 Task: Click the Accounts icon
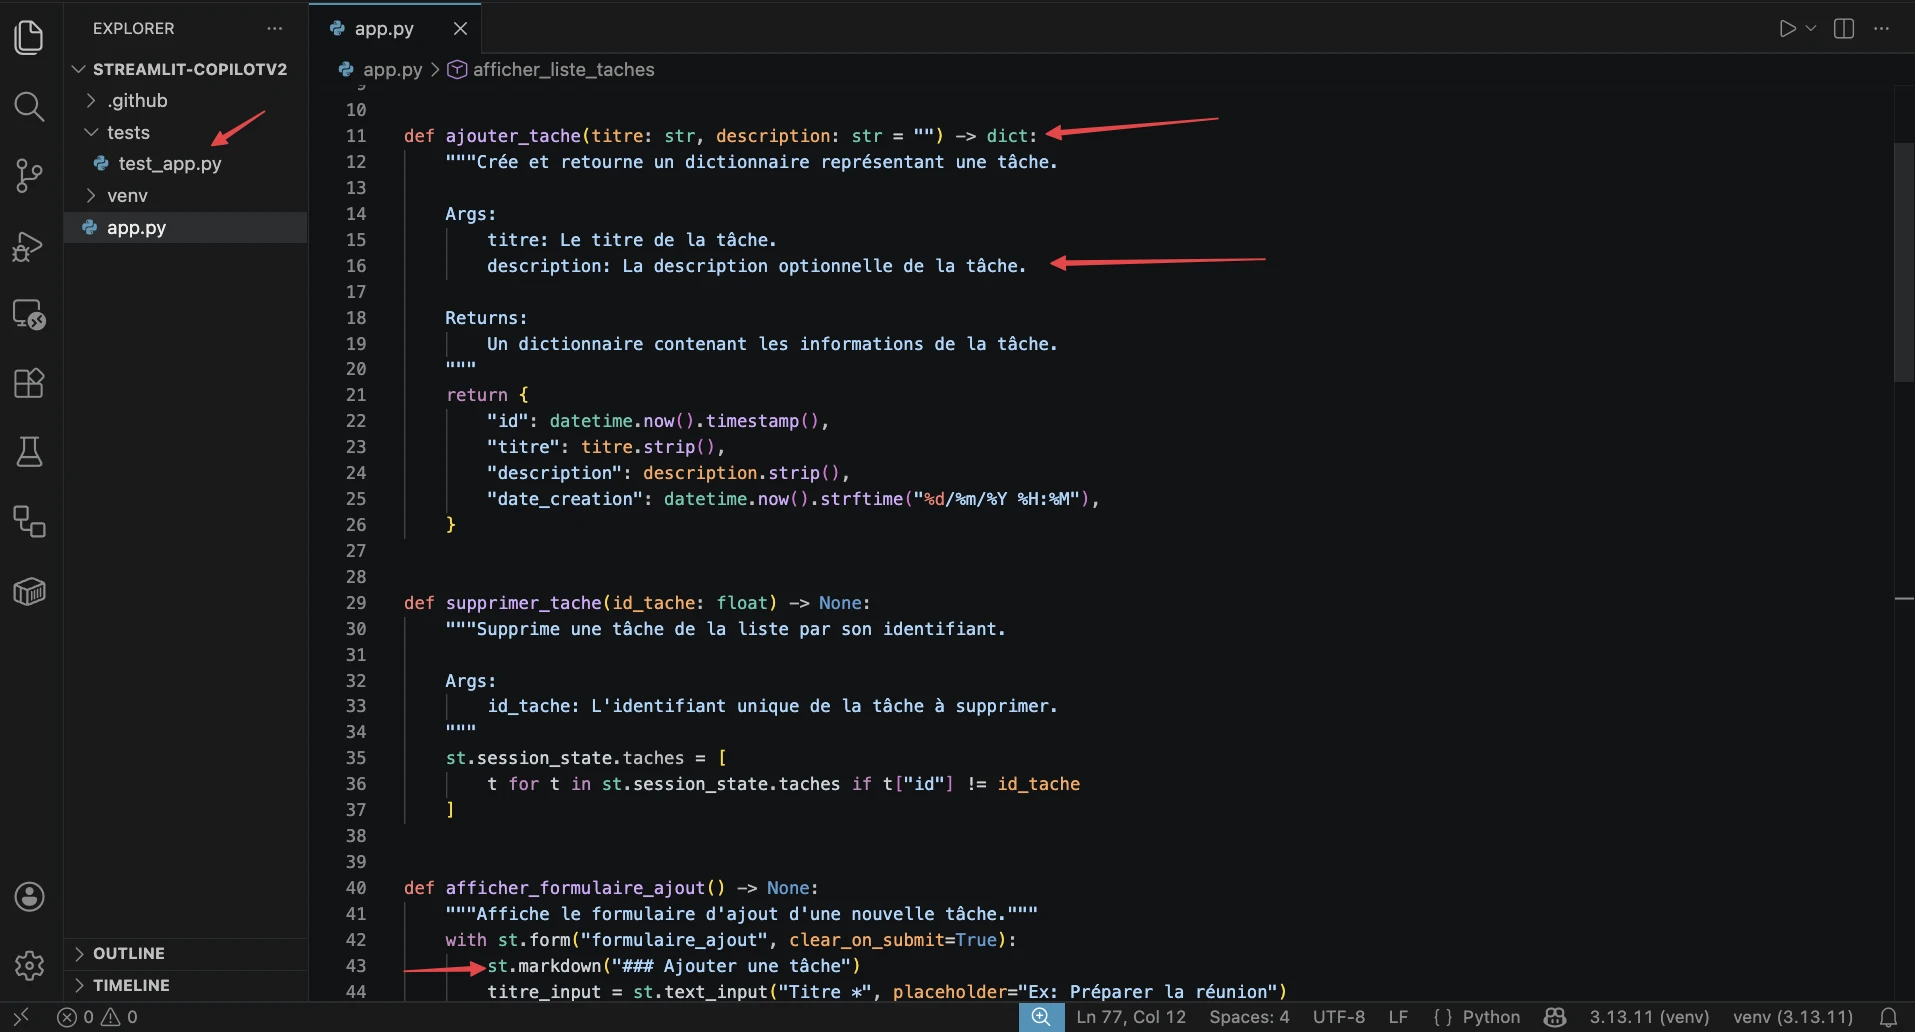(29, 897)
